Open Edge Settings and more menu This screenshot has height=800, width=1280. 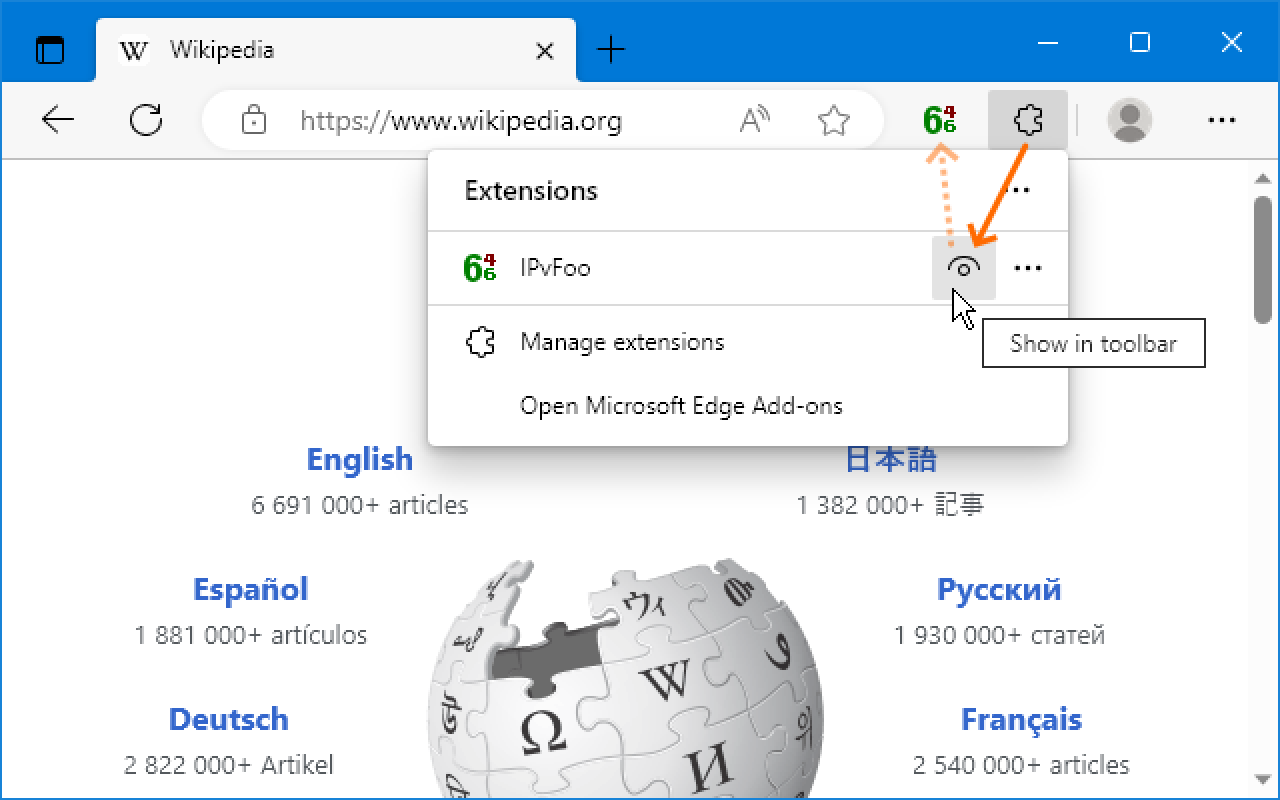(x=1222, y=121)
